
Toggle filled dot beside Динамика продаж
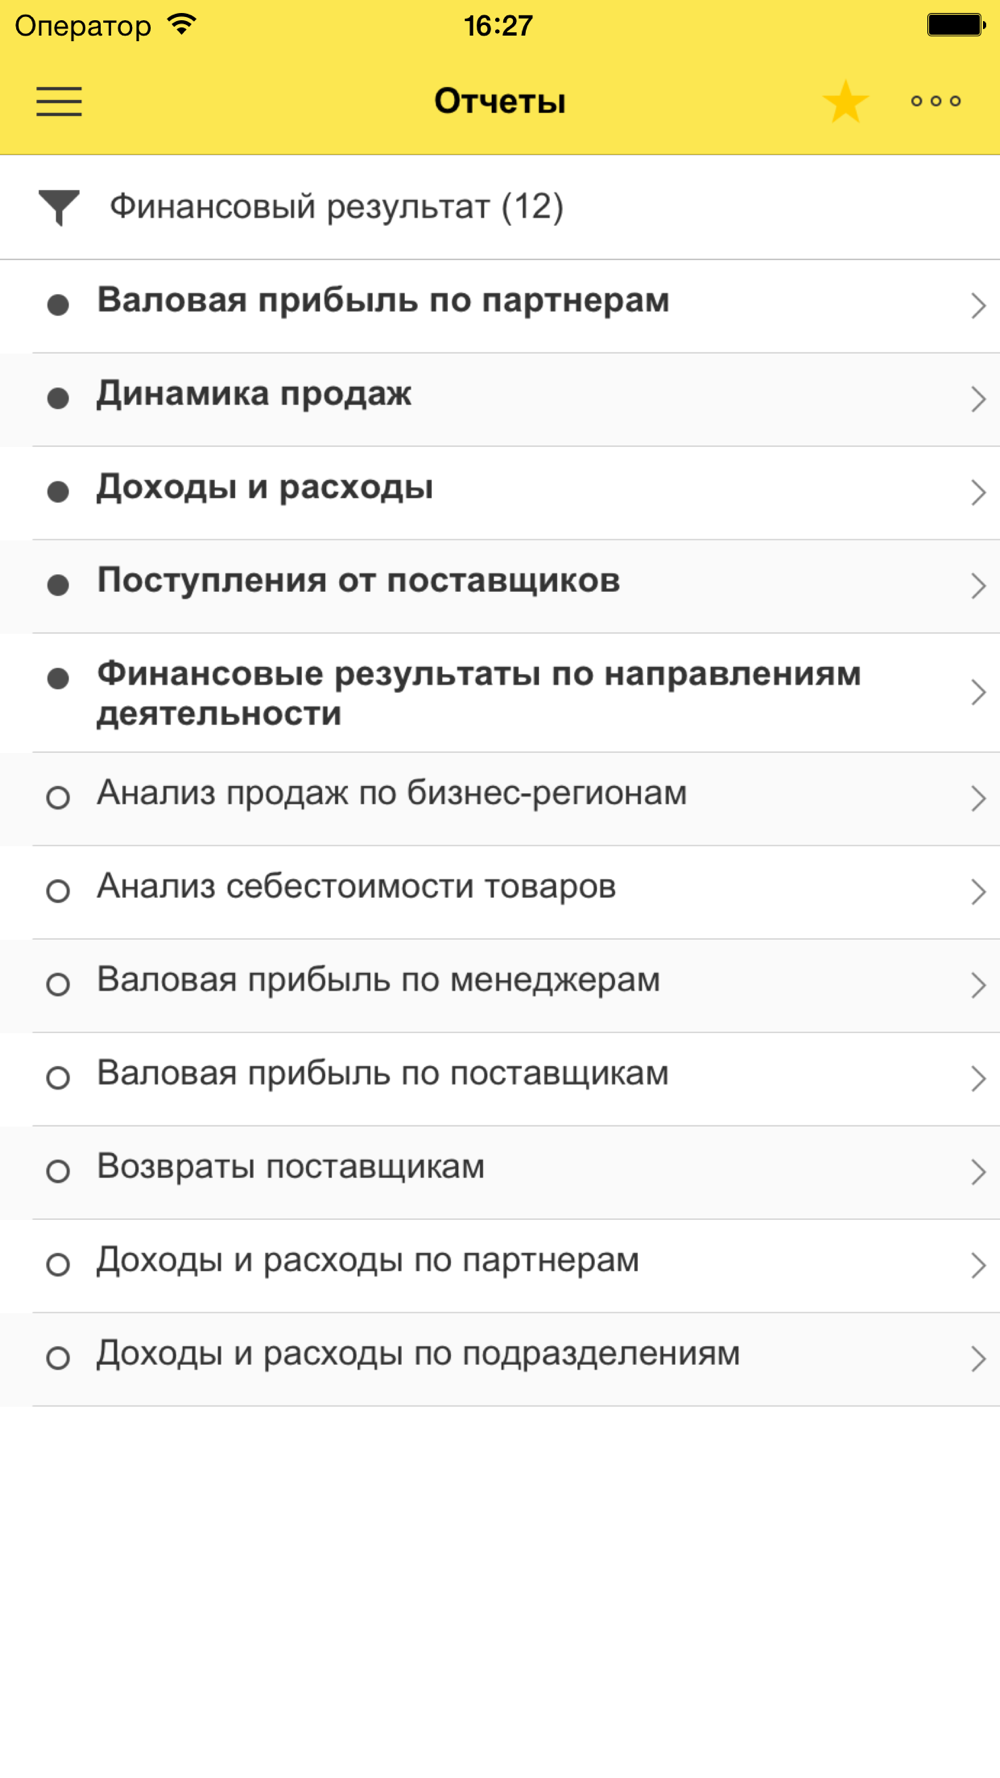58,399
